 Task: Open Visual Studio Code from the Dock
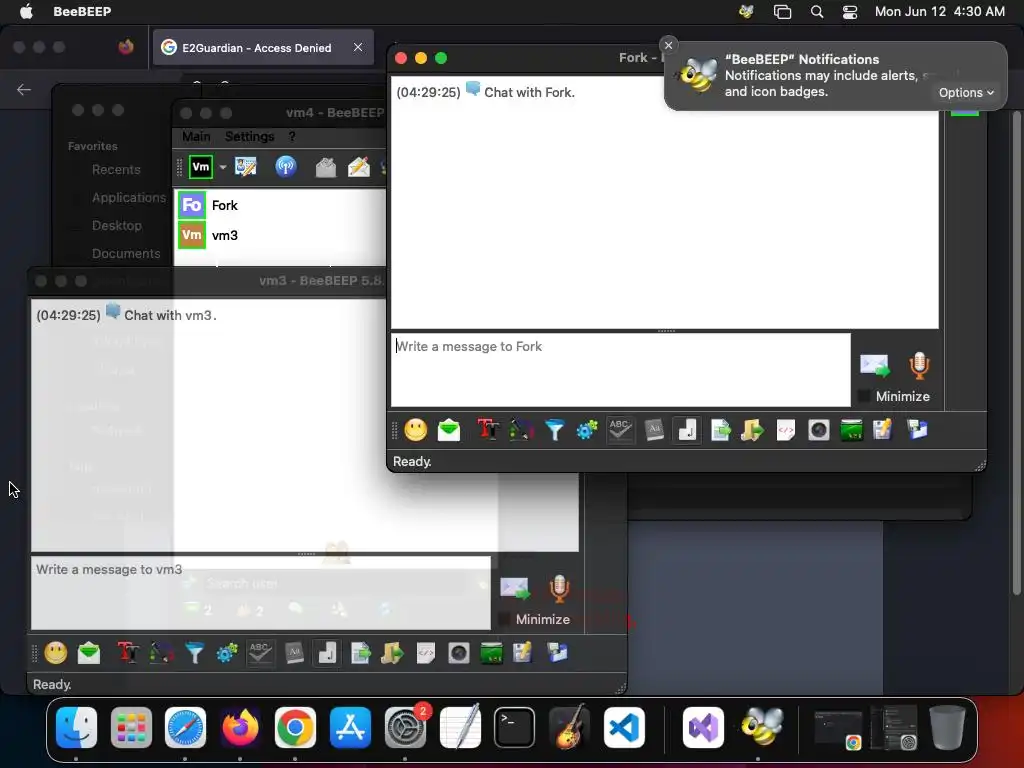624,728
